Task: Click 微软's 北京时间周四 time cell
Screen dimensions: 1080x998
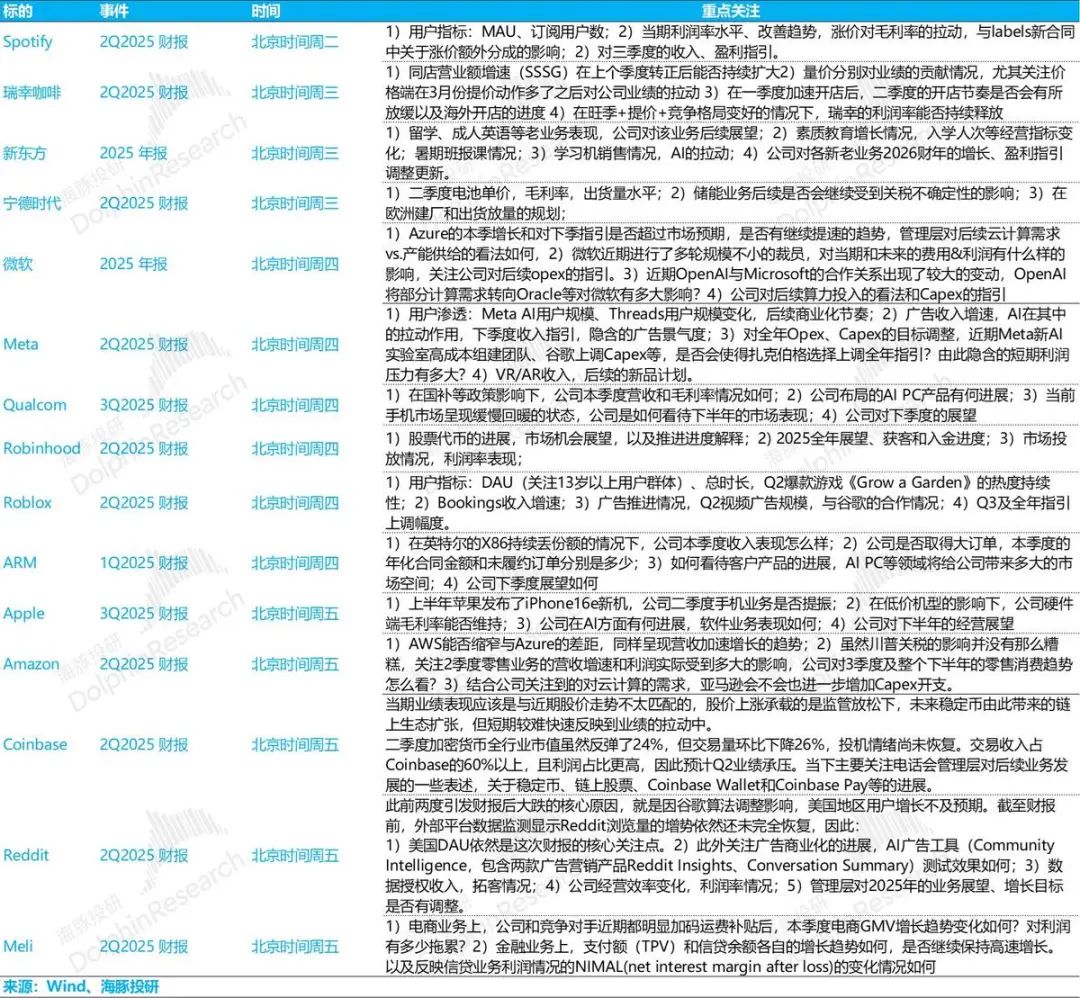Action: point(295,264)
